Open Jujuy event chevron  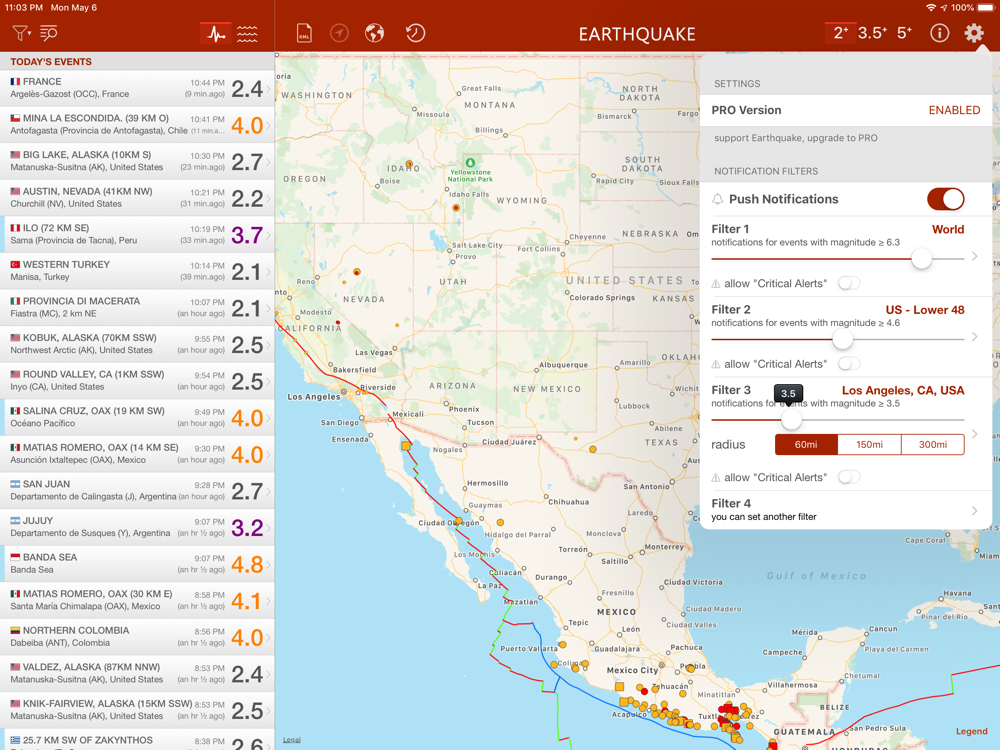268,528
